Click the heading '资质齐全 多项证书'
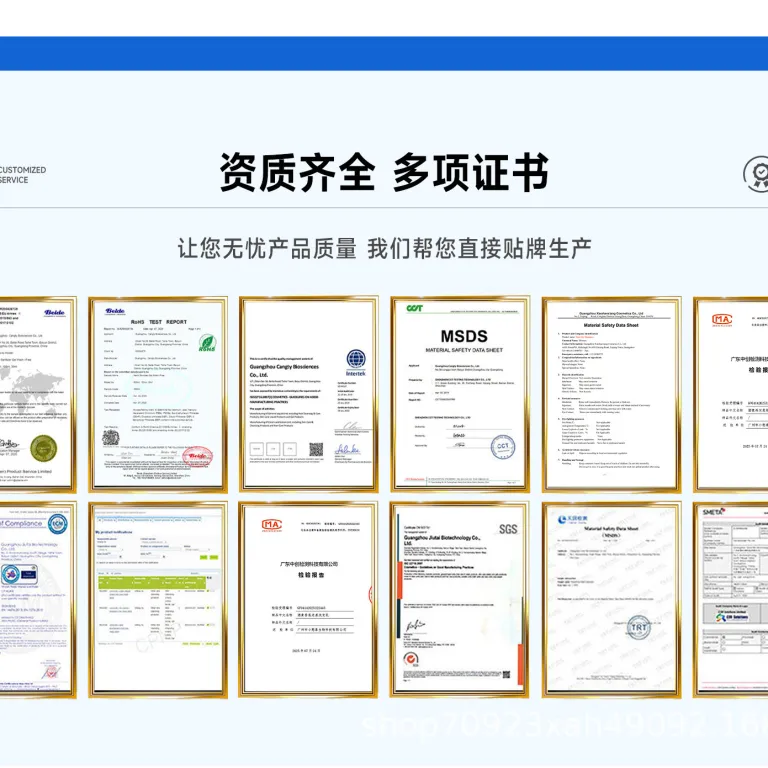 click(x=384, y=172)
